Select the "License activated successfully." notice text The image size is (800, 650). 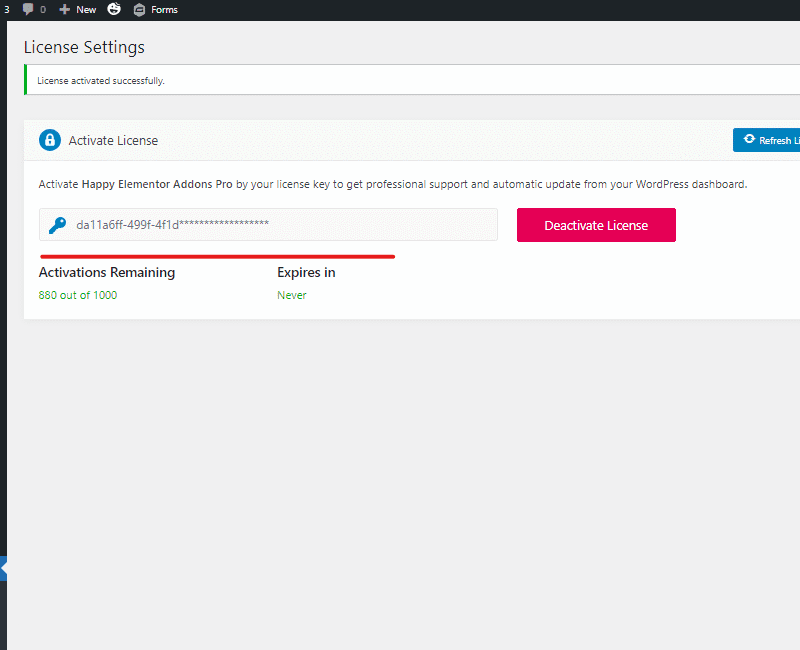point(101,81)
